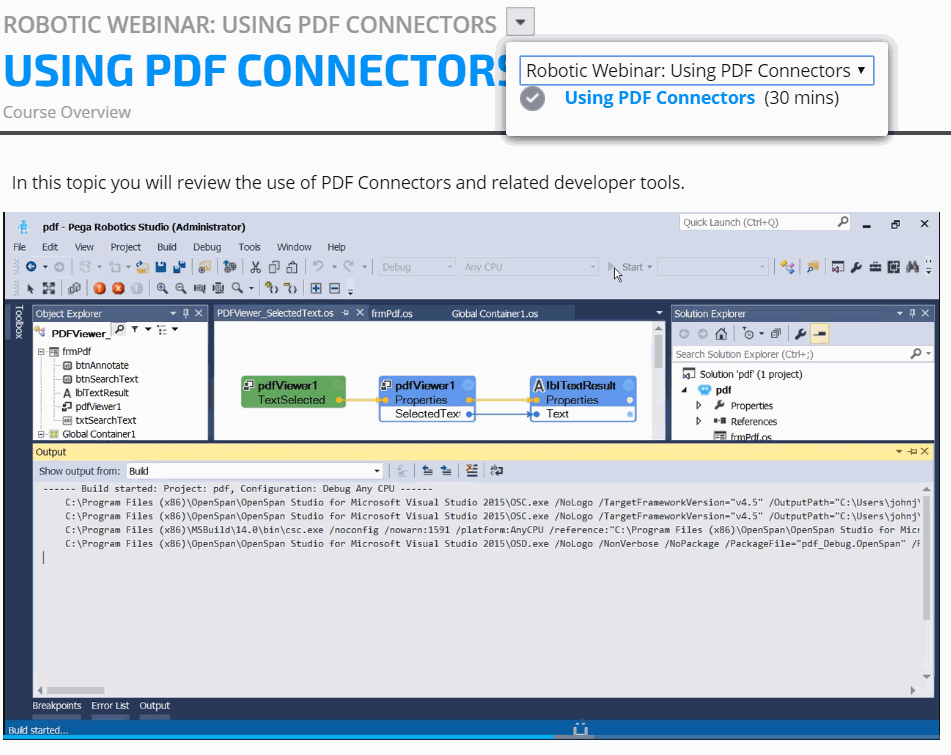Click the Zoom In magnifier icon
This screenshot has height=755, width=951.
pyautogui.click(x=162, y=289)
